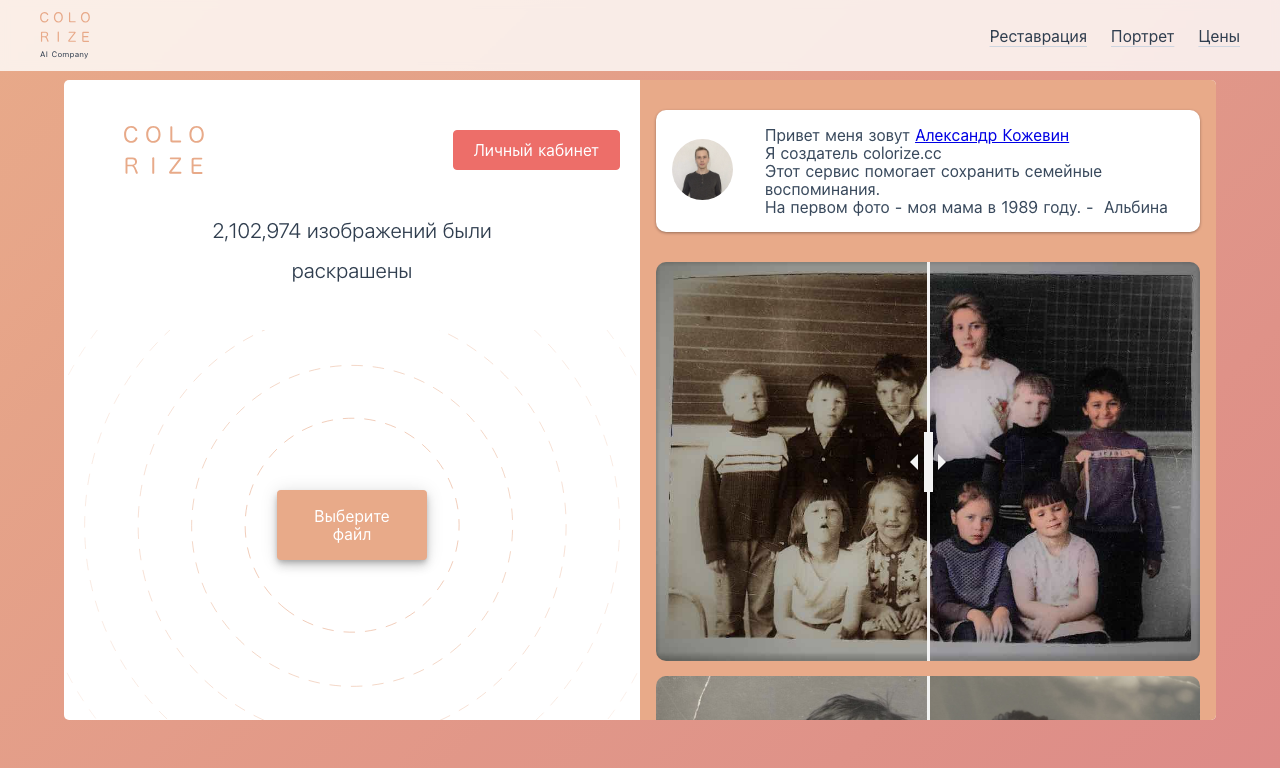Click the Я создатель colorize.cc intro text
The width and height of the screenshot is (1280, 768).
click(x=853, y=153)
